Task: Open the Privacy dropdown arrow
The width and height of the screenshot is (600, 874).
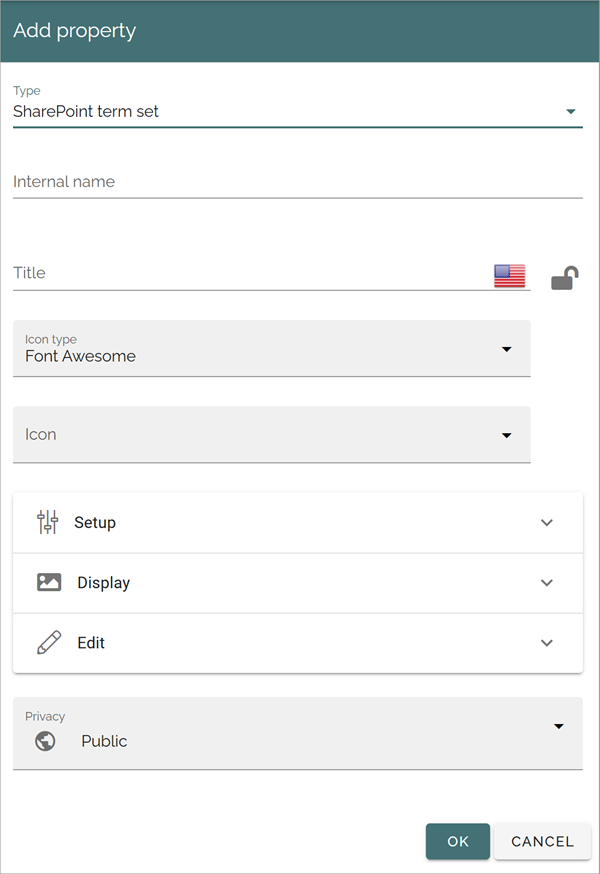Action: [558, 726]
